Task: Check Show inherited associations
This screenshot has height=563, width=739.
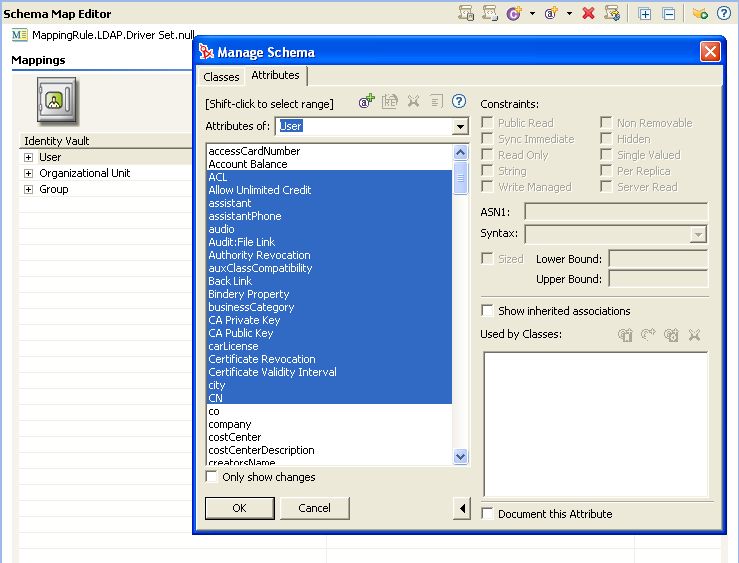Action: [488, 311]
